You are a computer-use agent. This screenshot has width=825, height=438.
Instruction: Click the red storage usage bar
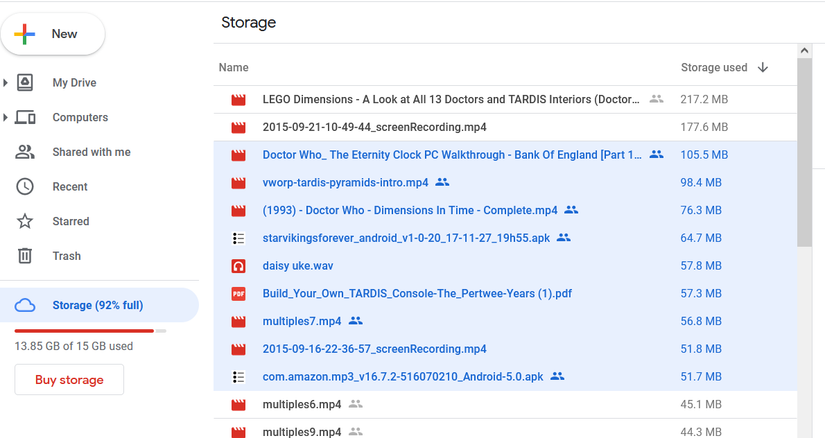84,330
